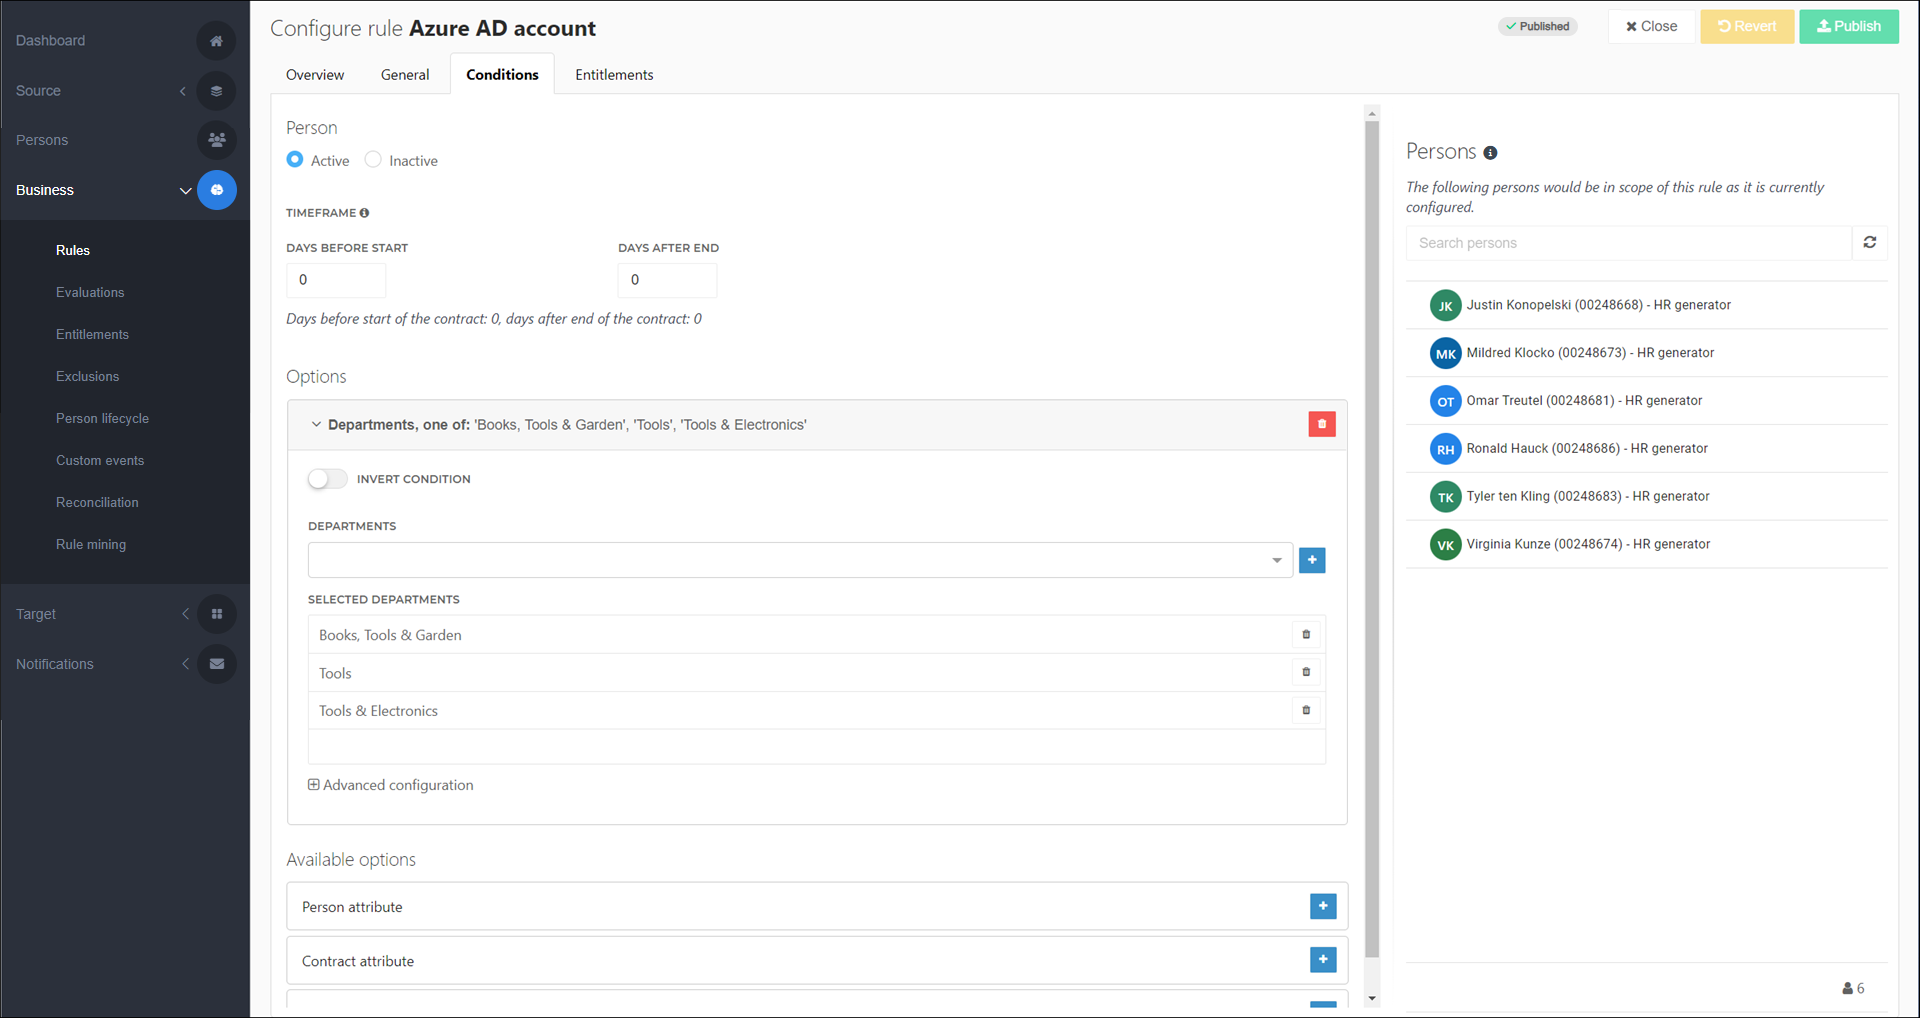This screenshot has height=1019, width=1920.
Task: Open Evaluations in the sidebar
Action: tap(90, 293)
